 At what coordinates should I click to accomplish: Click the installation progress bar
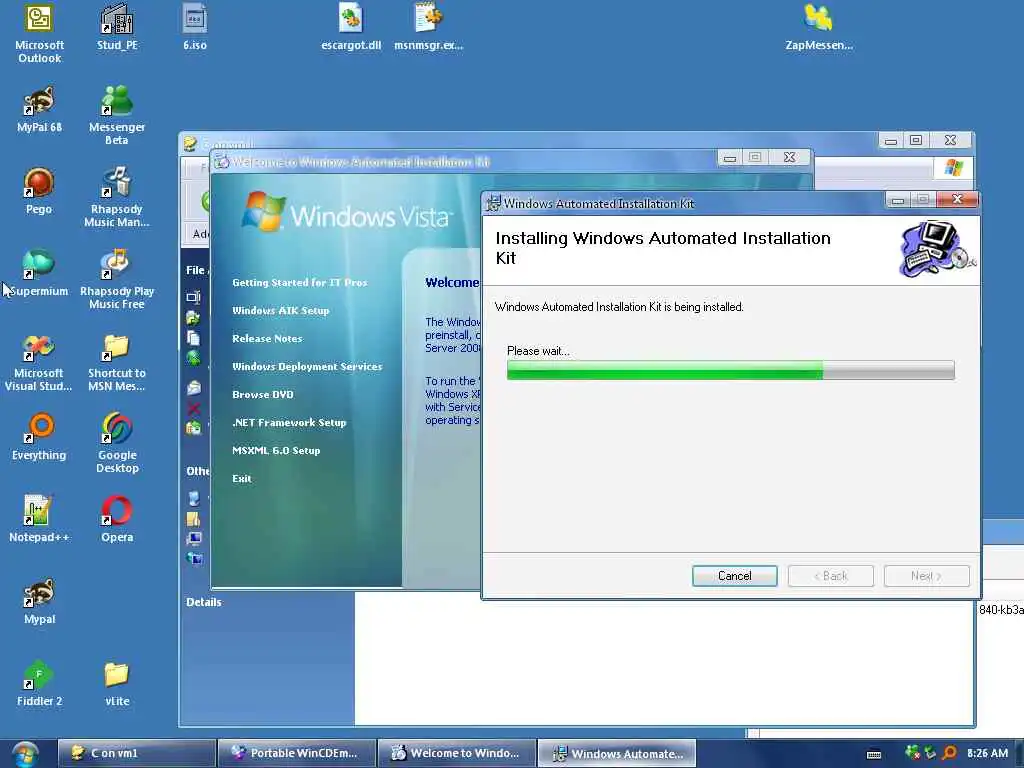731,370
